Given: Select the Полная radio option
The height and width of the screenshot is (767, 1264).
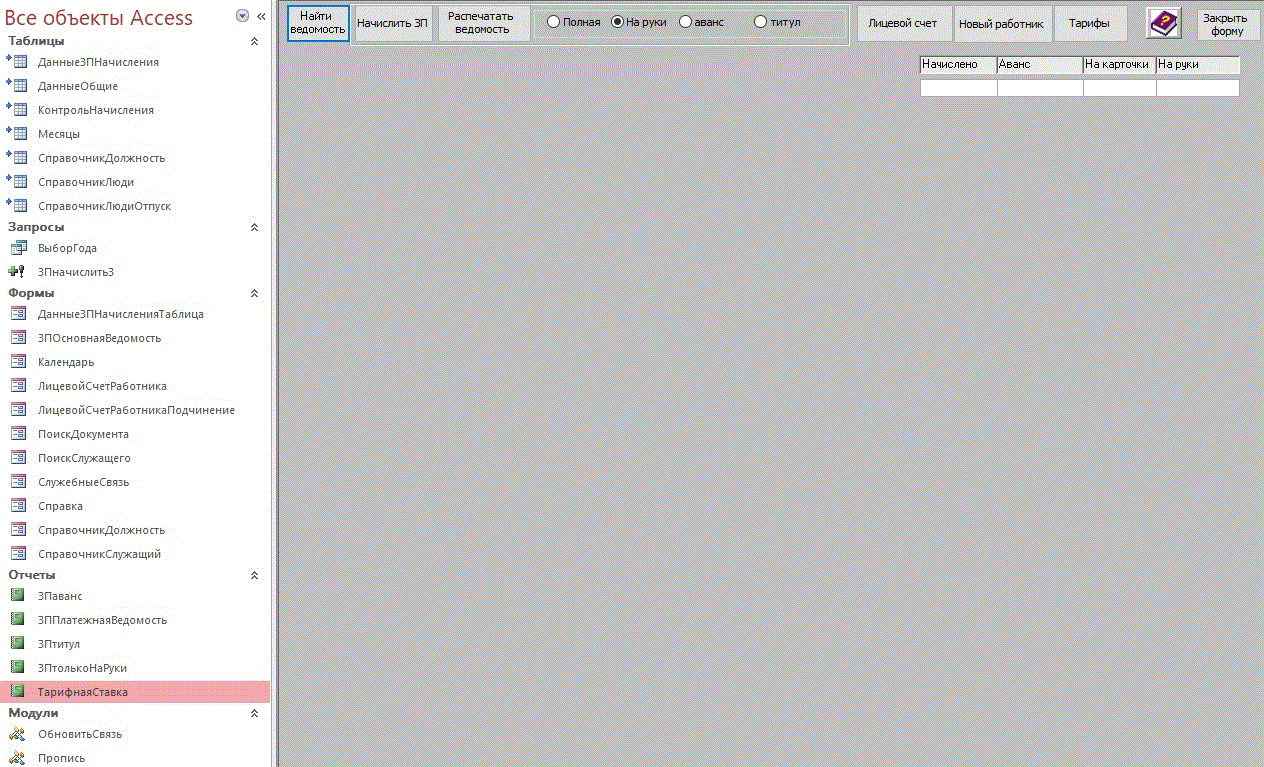Looking at the screenshot, I should click(x=553, y=22).
